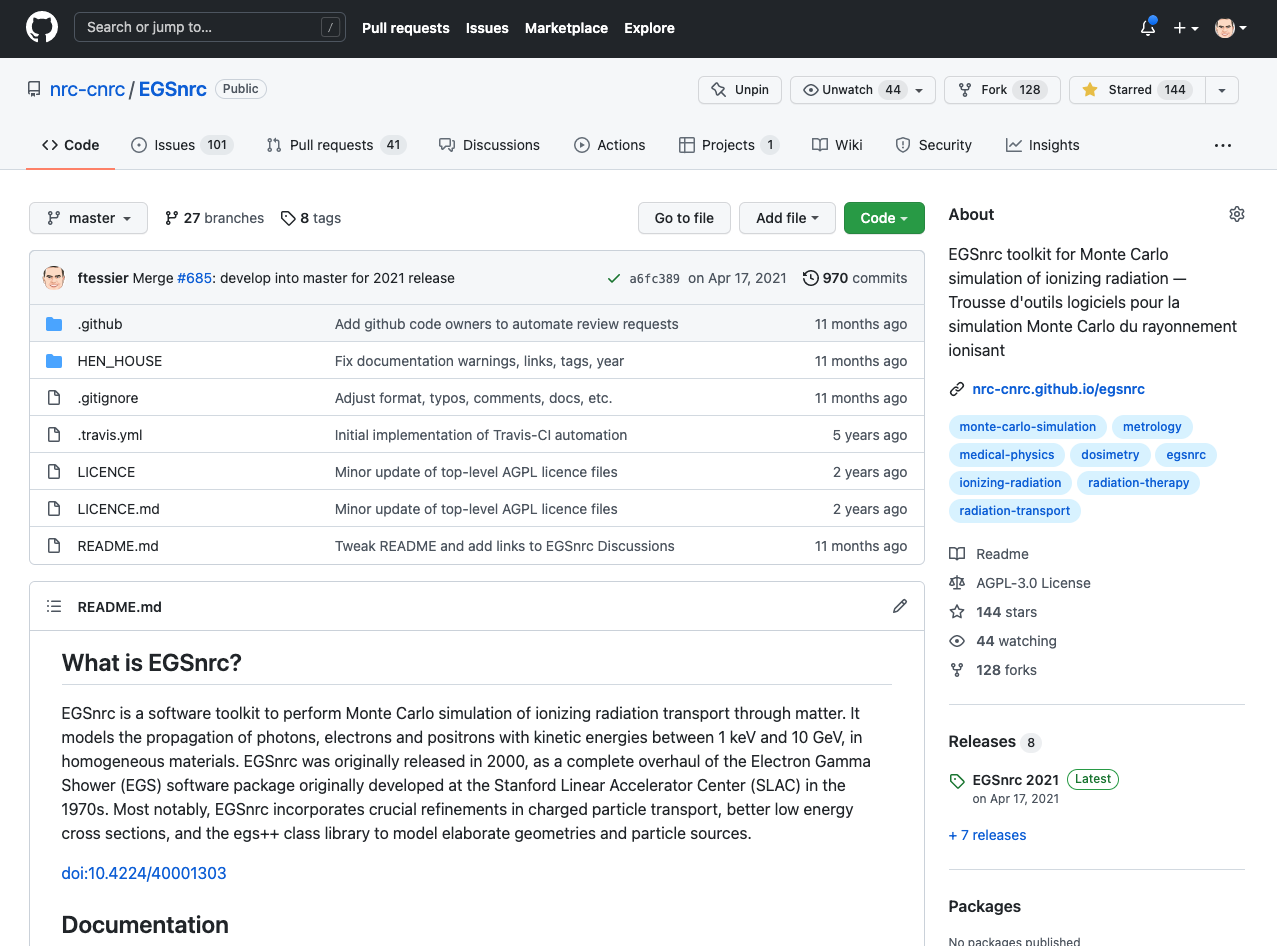The width and height of the screenshot is (1277, 946).
Task: Open the EGSnrc repository name link
Action: [x=172, y=89]
